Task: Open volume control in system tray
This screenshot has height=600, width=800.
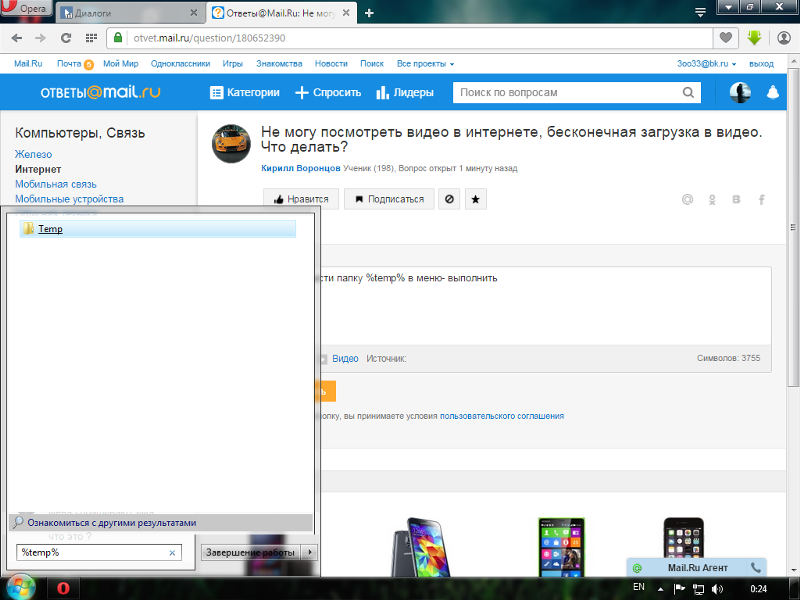Action: tap(717, 589)
